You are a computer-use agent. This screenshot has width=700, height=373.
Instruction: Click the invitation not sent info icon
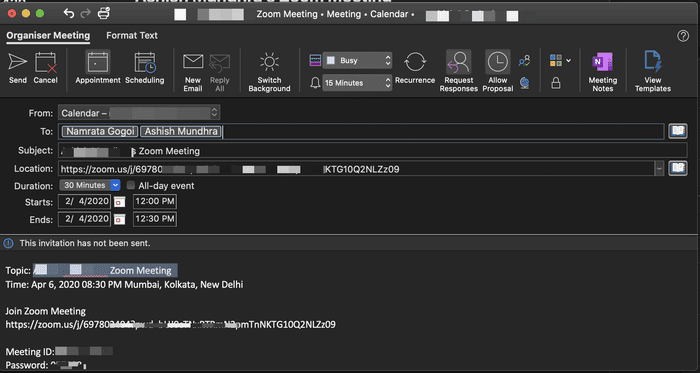pos(8,243)
